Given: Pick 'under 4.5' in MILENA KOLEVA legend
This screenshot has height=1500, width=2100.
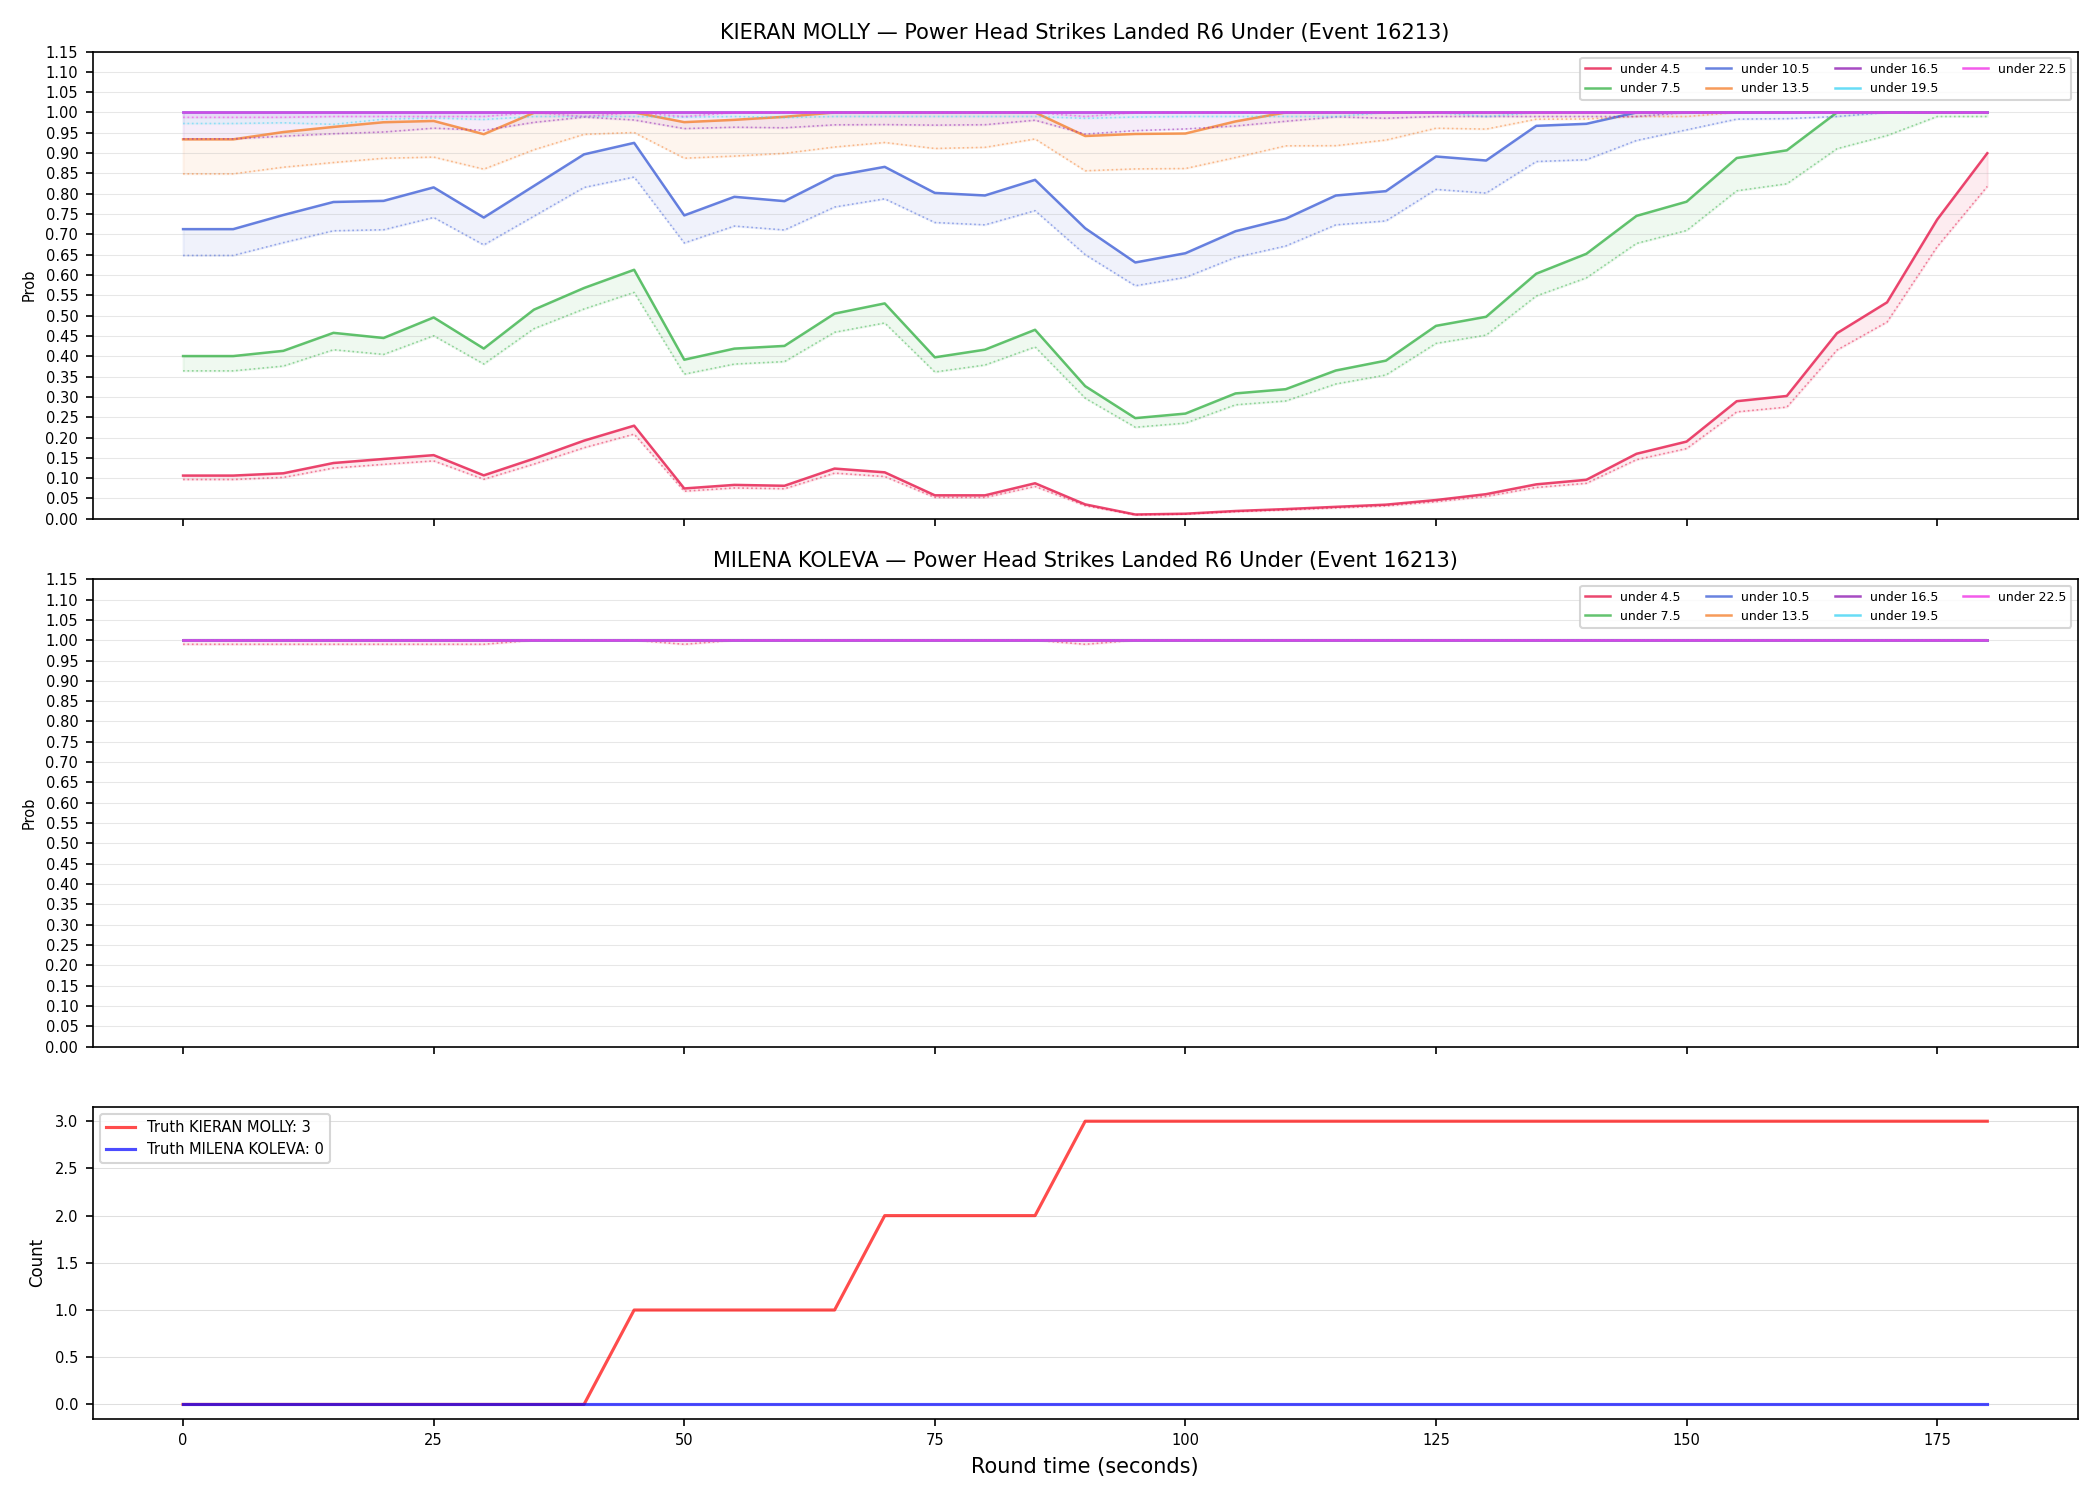Looking at the screenshot, I should pyautogui.click(x=1632, y=597).
